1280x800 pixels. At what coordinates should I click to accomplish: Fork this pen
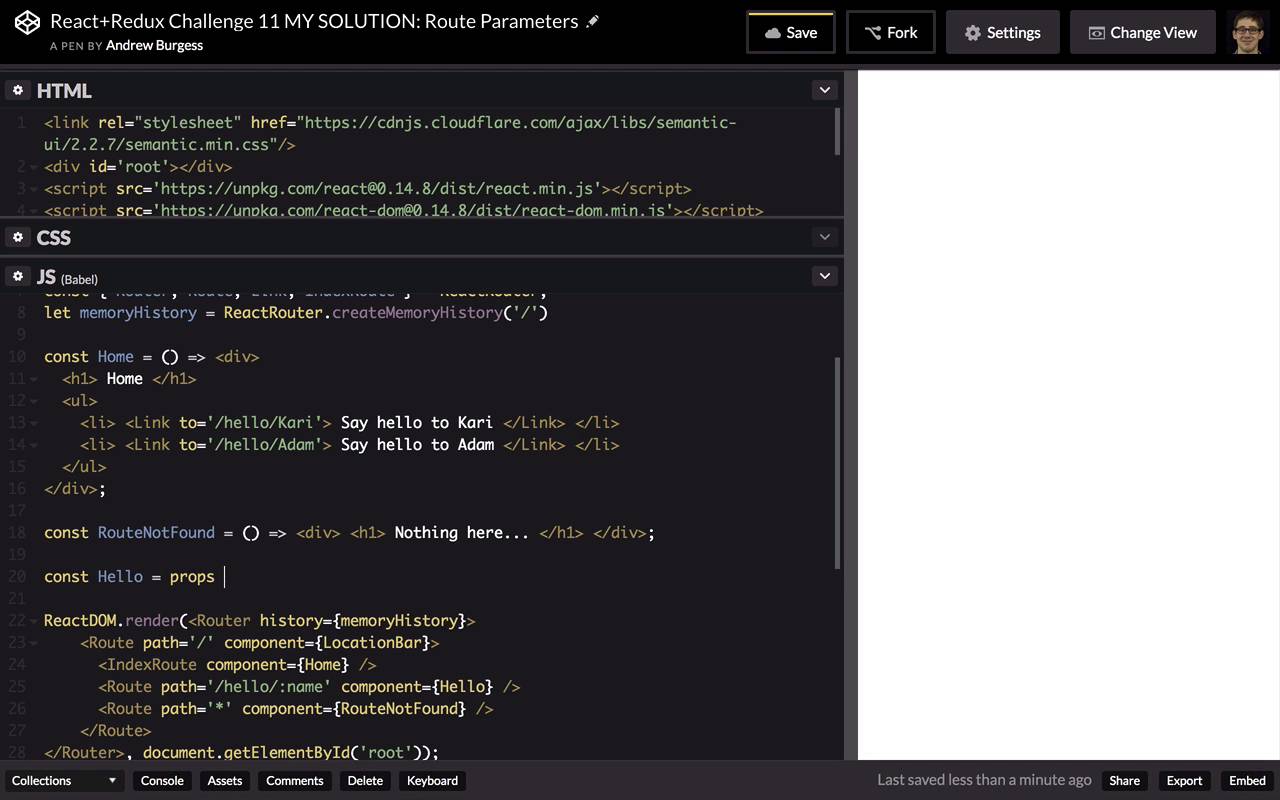click(x=891, y=32)
